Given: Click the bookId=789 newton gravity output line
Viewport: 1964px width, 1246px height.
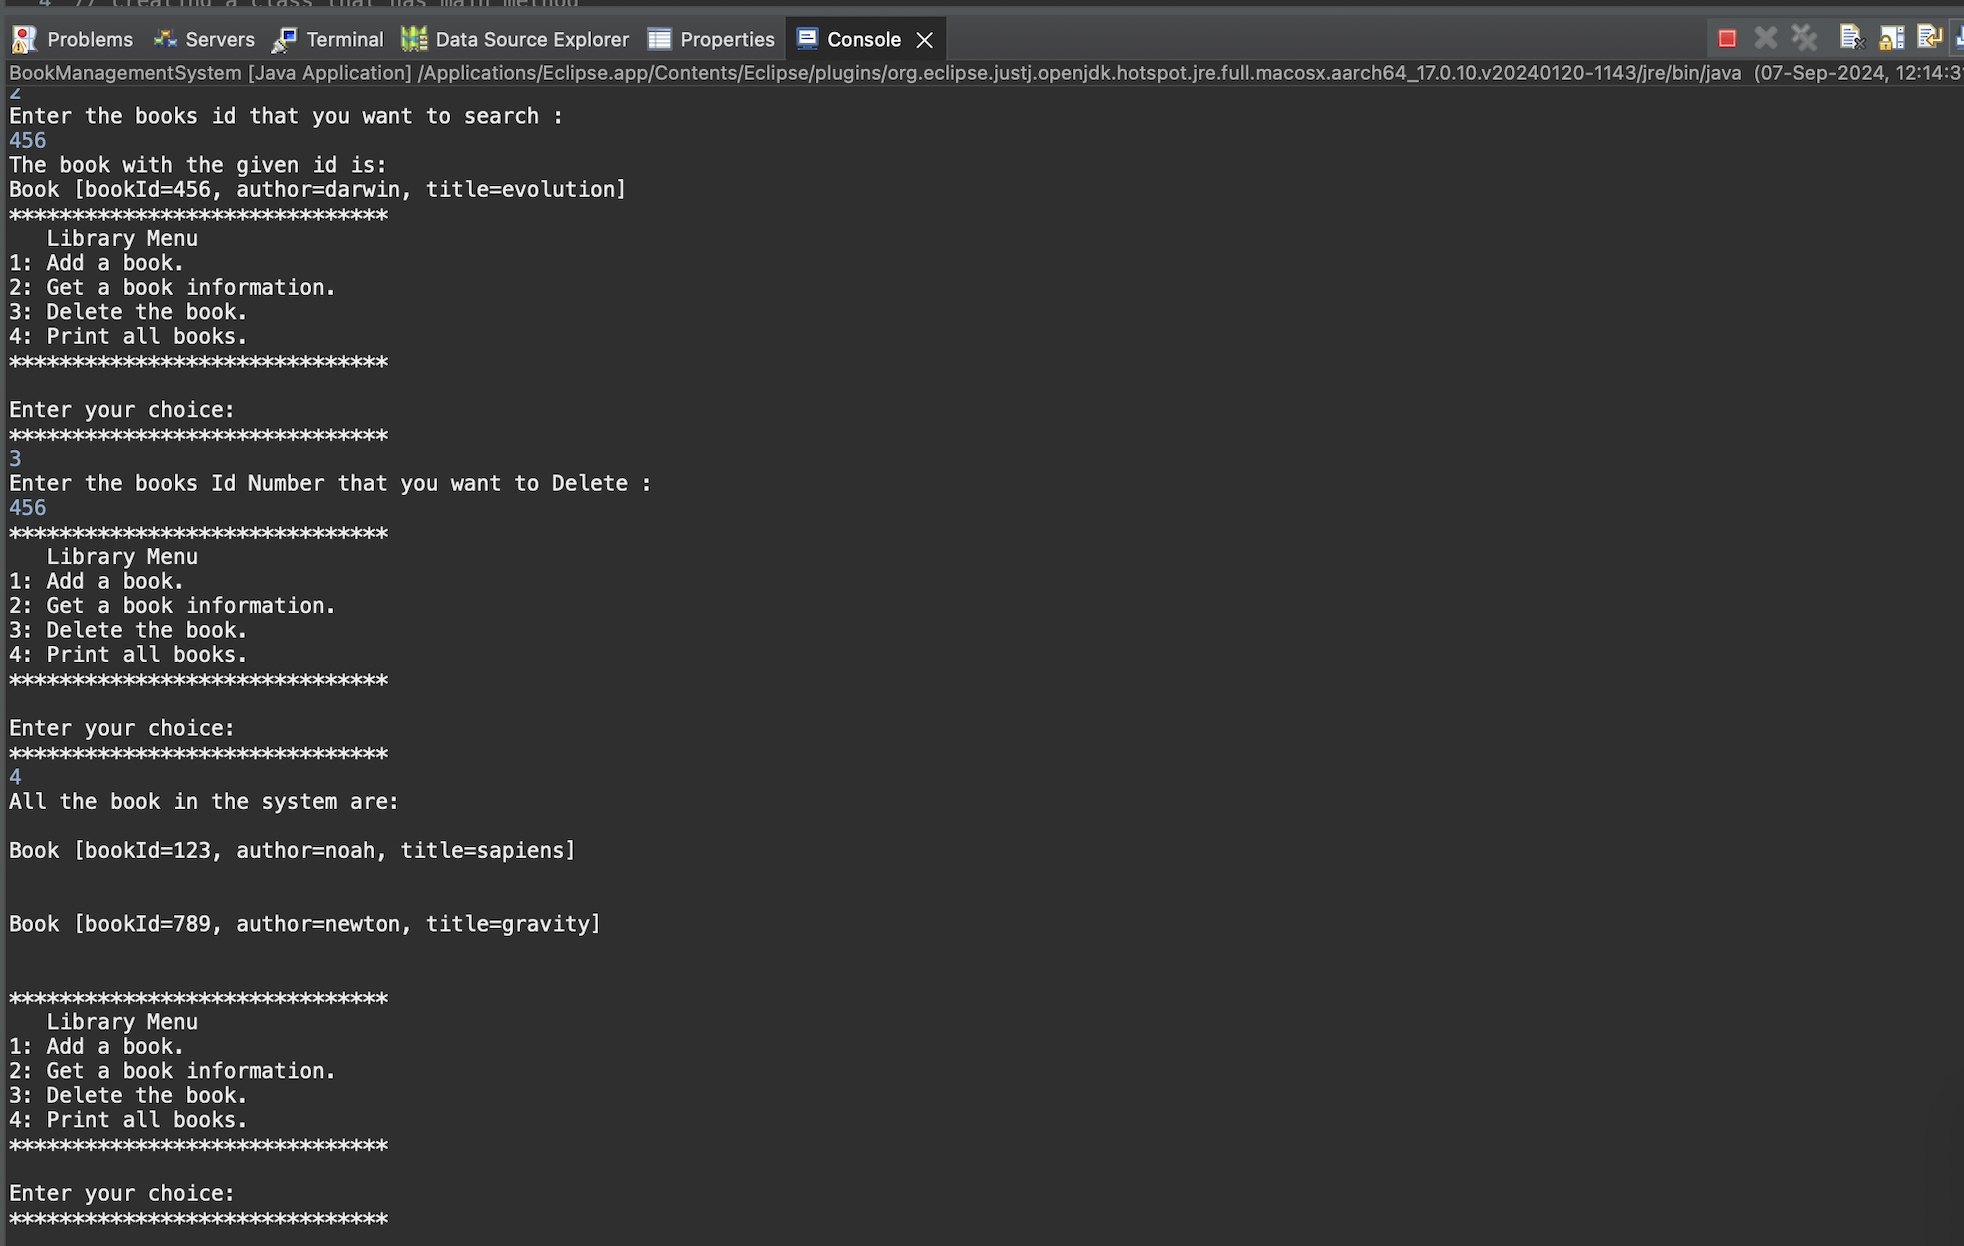Looking at the screenshot, I should pyautogui.click(x=305, y=924).
